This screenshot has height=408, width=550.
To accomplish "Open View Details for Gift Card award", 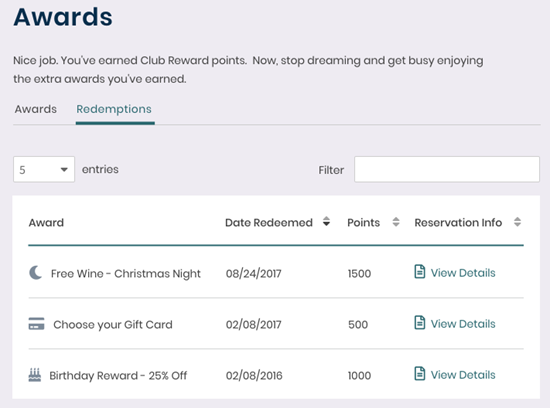I will point(463,324).
